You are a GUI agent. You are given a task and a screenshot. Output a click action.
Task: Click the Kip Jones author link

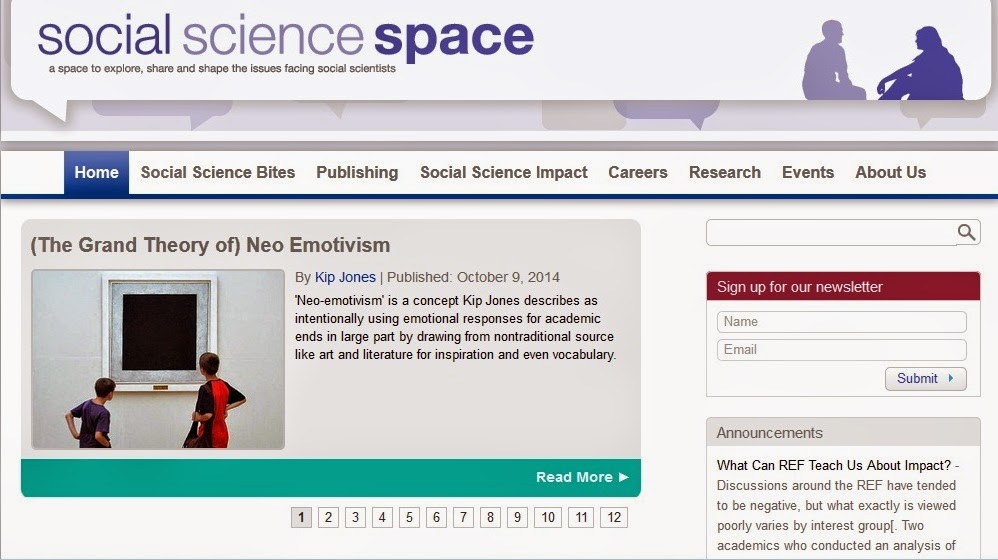pos(345,277)
